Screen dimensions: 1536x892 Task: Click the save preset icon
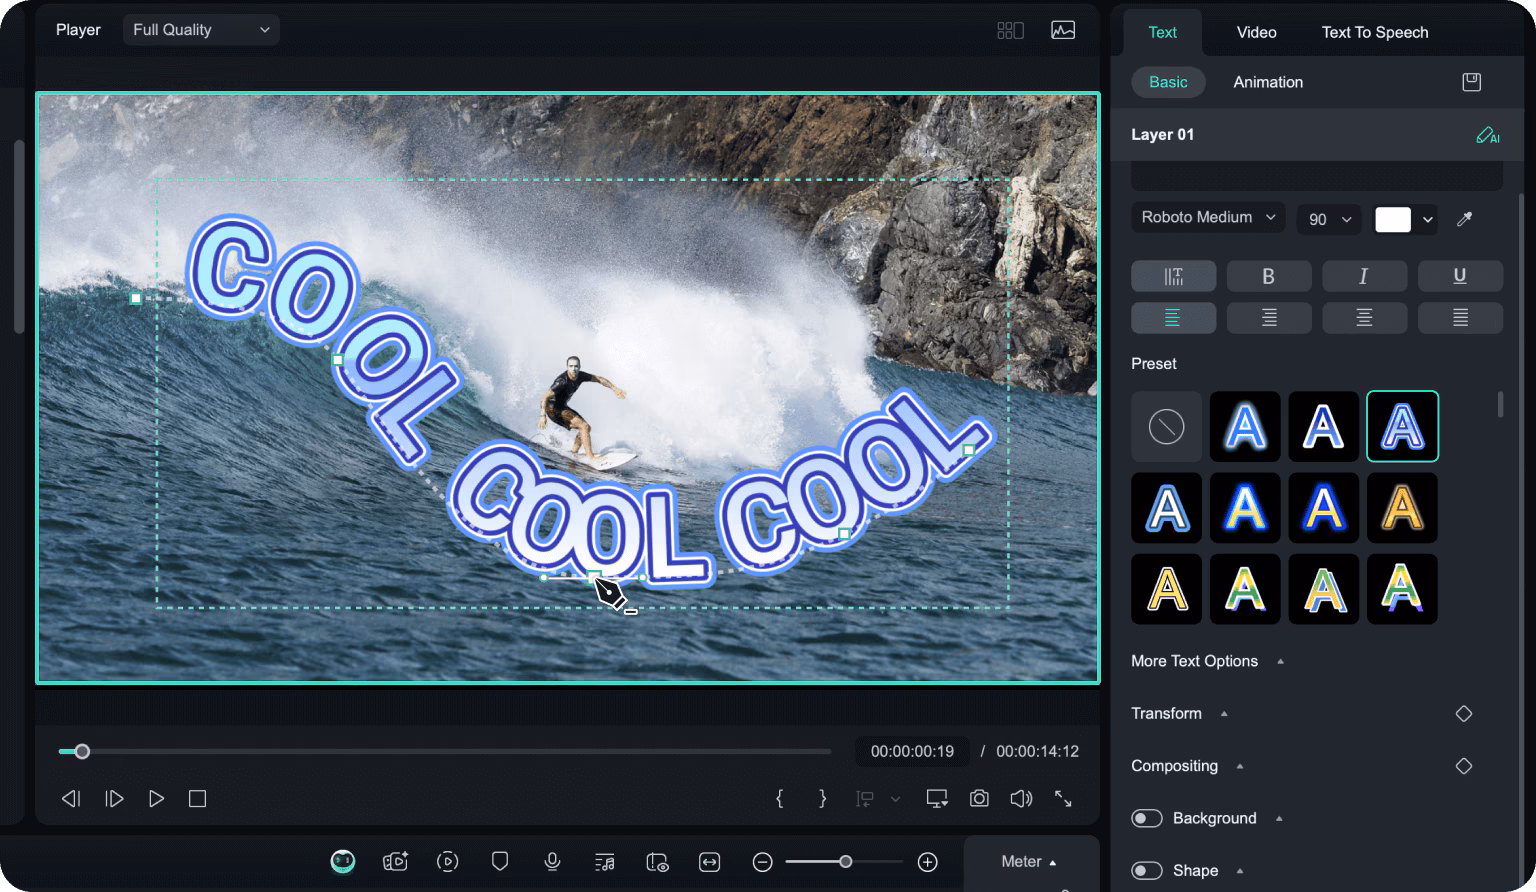click(1471, 82)
